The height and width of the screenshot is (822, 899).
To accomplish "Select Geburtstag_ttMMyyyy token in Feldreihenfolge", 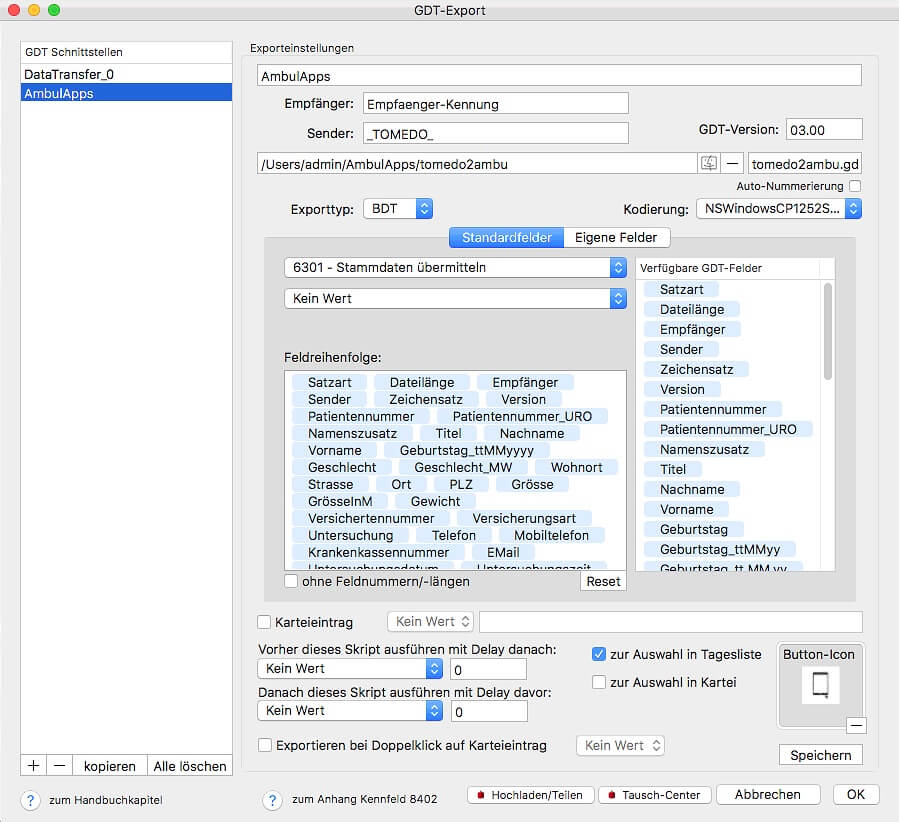I will [x=467, y=451].
